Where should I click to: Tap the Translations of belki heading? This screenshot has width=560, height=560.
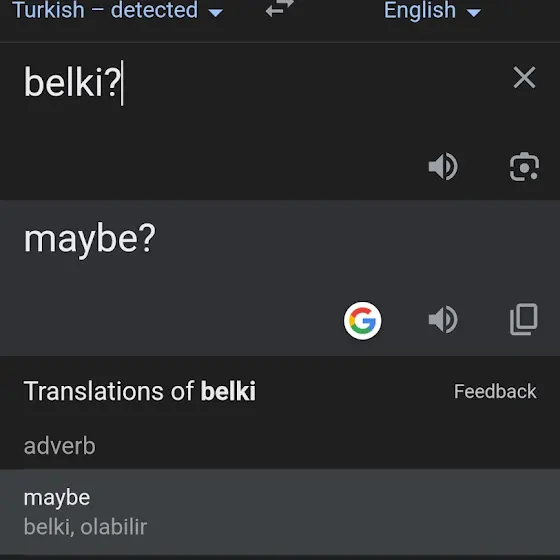click(140, 391)
